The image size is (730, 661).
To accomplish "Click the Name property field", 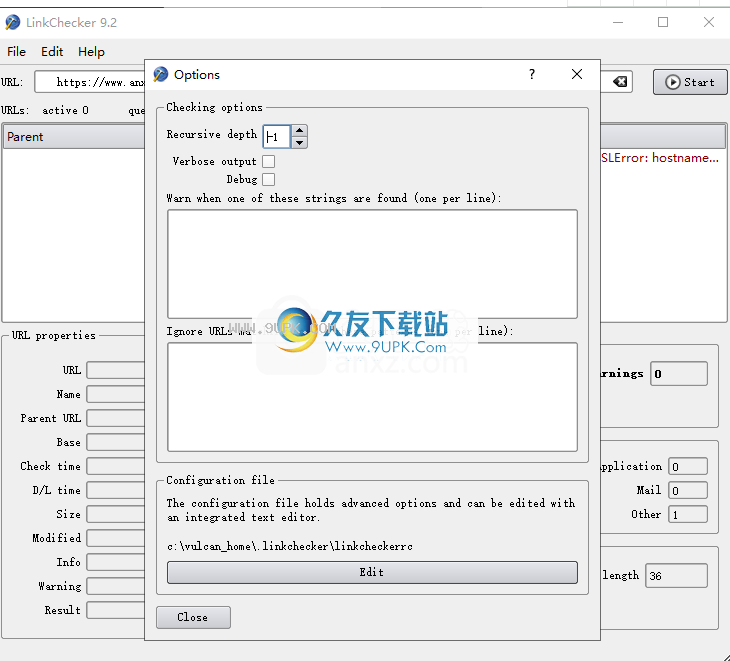I will (x=115, y=394).
